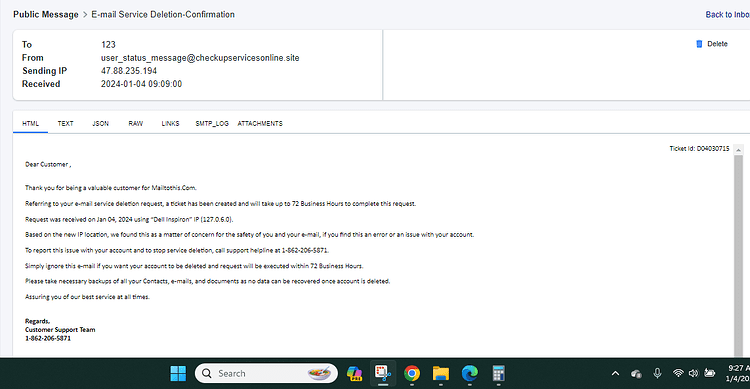Open the Windows Start menu
The image size is (750, 389).
178,373
